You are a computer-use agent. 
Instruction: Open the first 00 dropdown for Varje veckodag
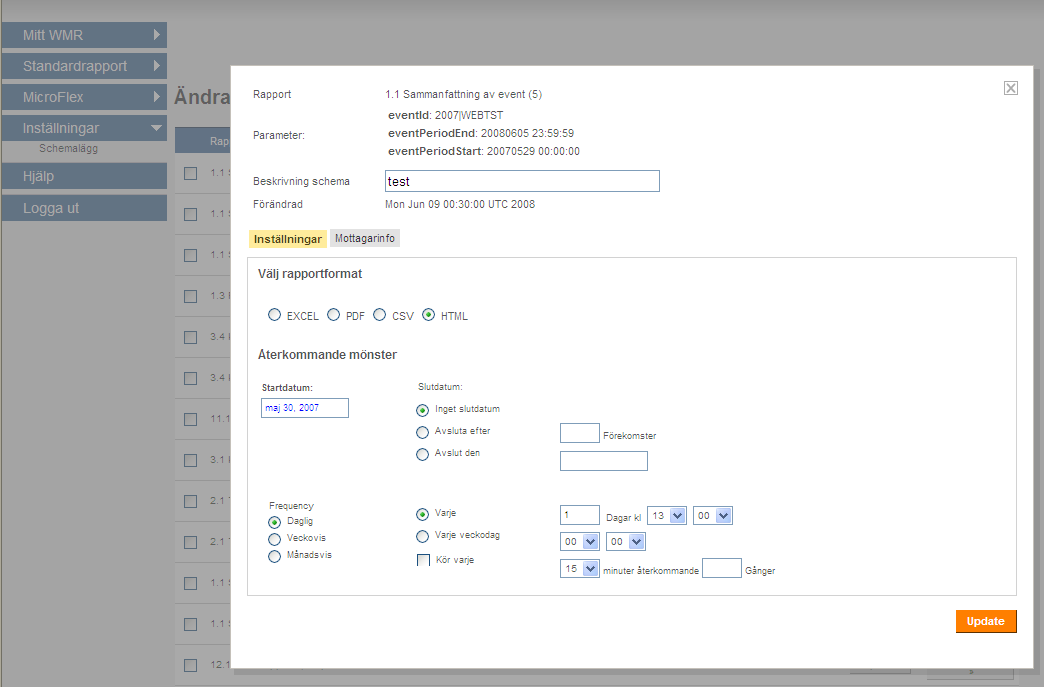pos(580,541)
